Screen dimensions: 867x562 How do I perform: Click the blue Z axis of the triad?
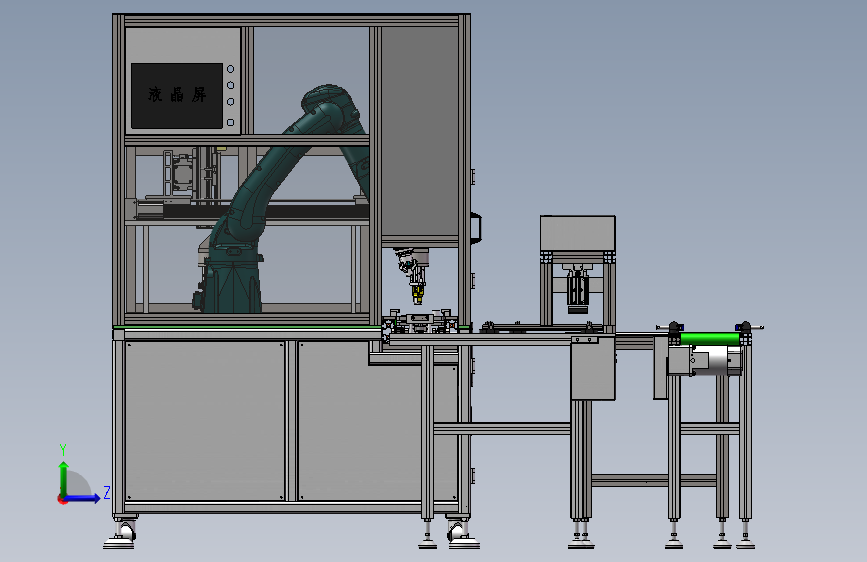[x=83, y=498]
